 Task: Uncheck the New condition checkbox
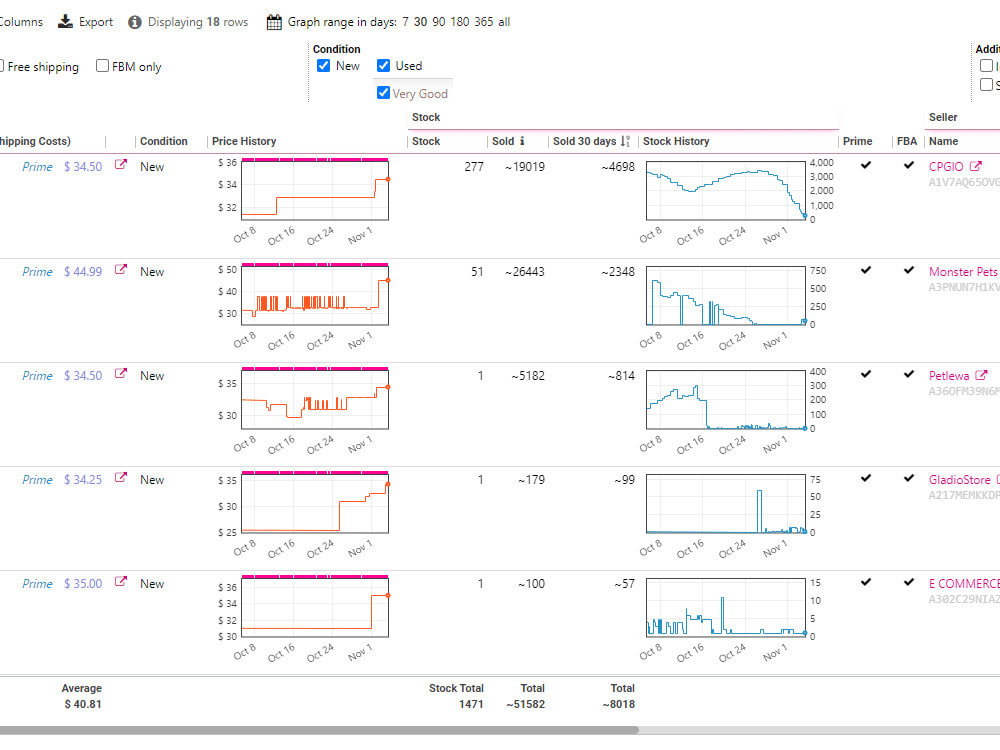(323, 66)
